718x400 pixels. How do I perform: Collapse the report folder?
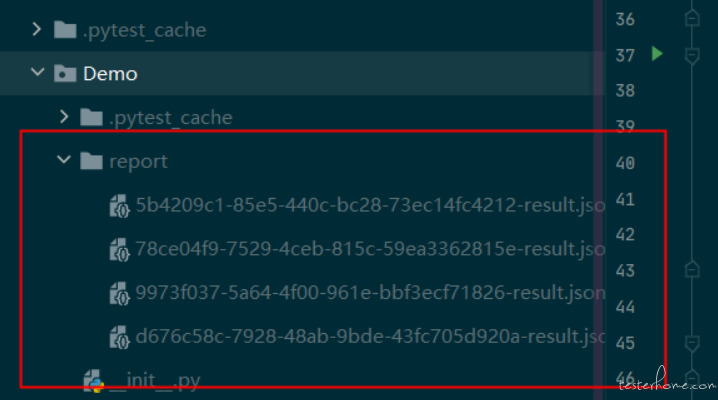(64, 159)
